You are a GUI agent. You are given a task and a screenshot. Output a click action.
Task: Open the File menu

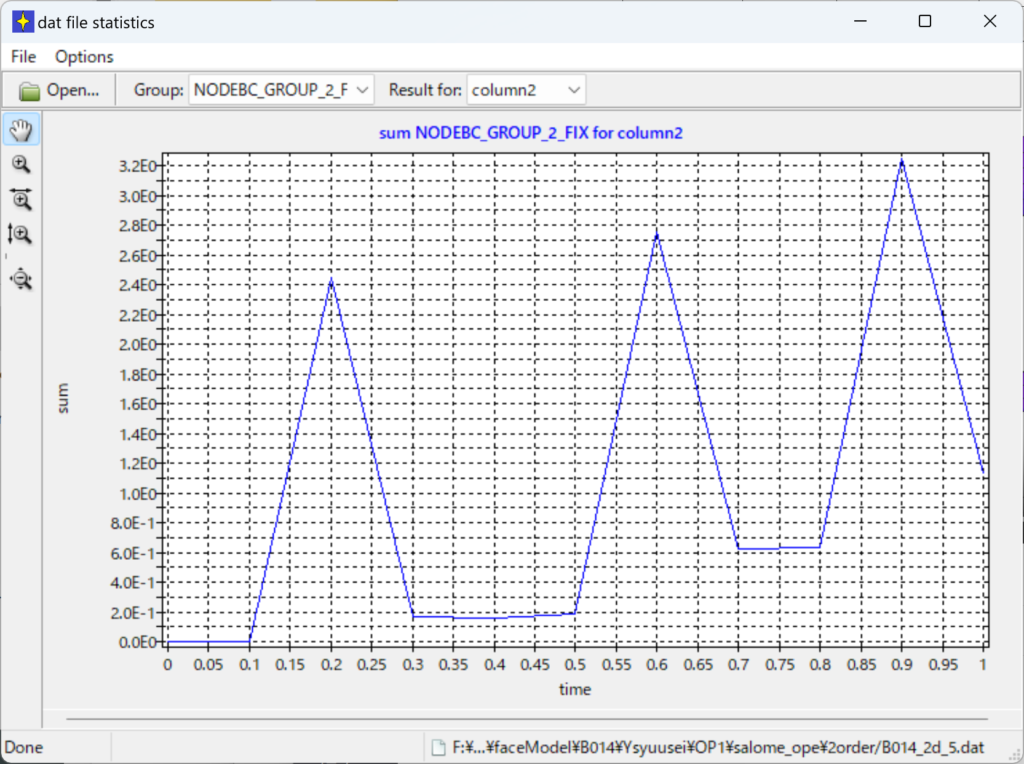23,57
